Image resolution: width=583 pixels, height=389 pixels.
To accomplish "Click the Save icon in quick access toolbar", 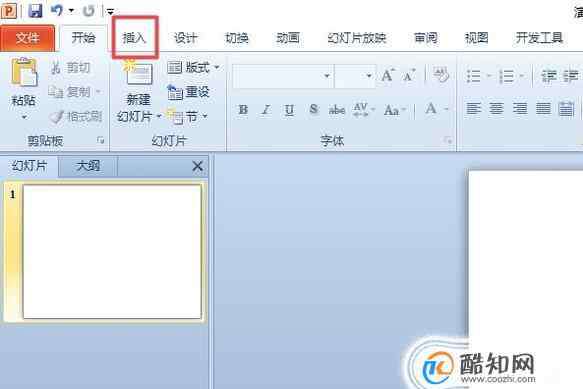I will pos(35,10).
